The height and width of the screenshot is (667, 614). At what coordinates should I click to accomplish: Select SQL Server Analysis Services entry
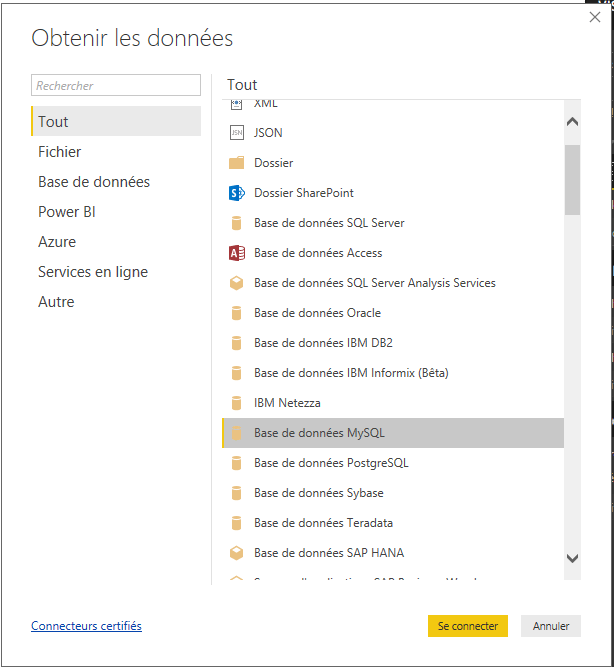[375, 283]
